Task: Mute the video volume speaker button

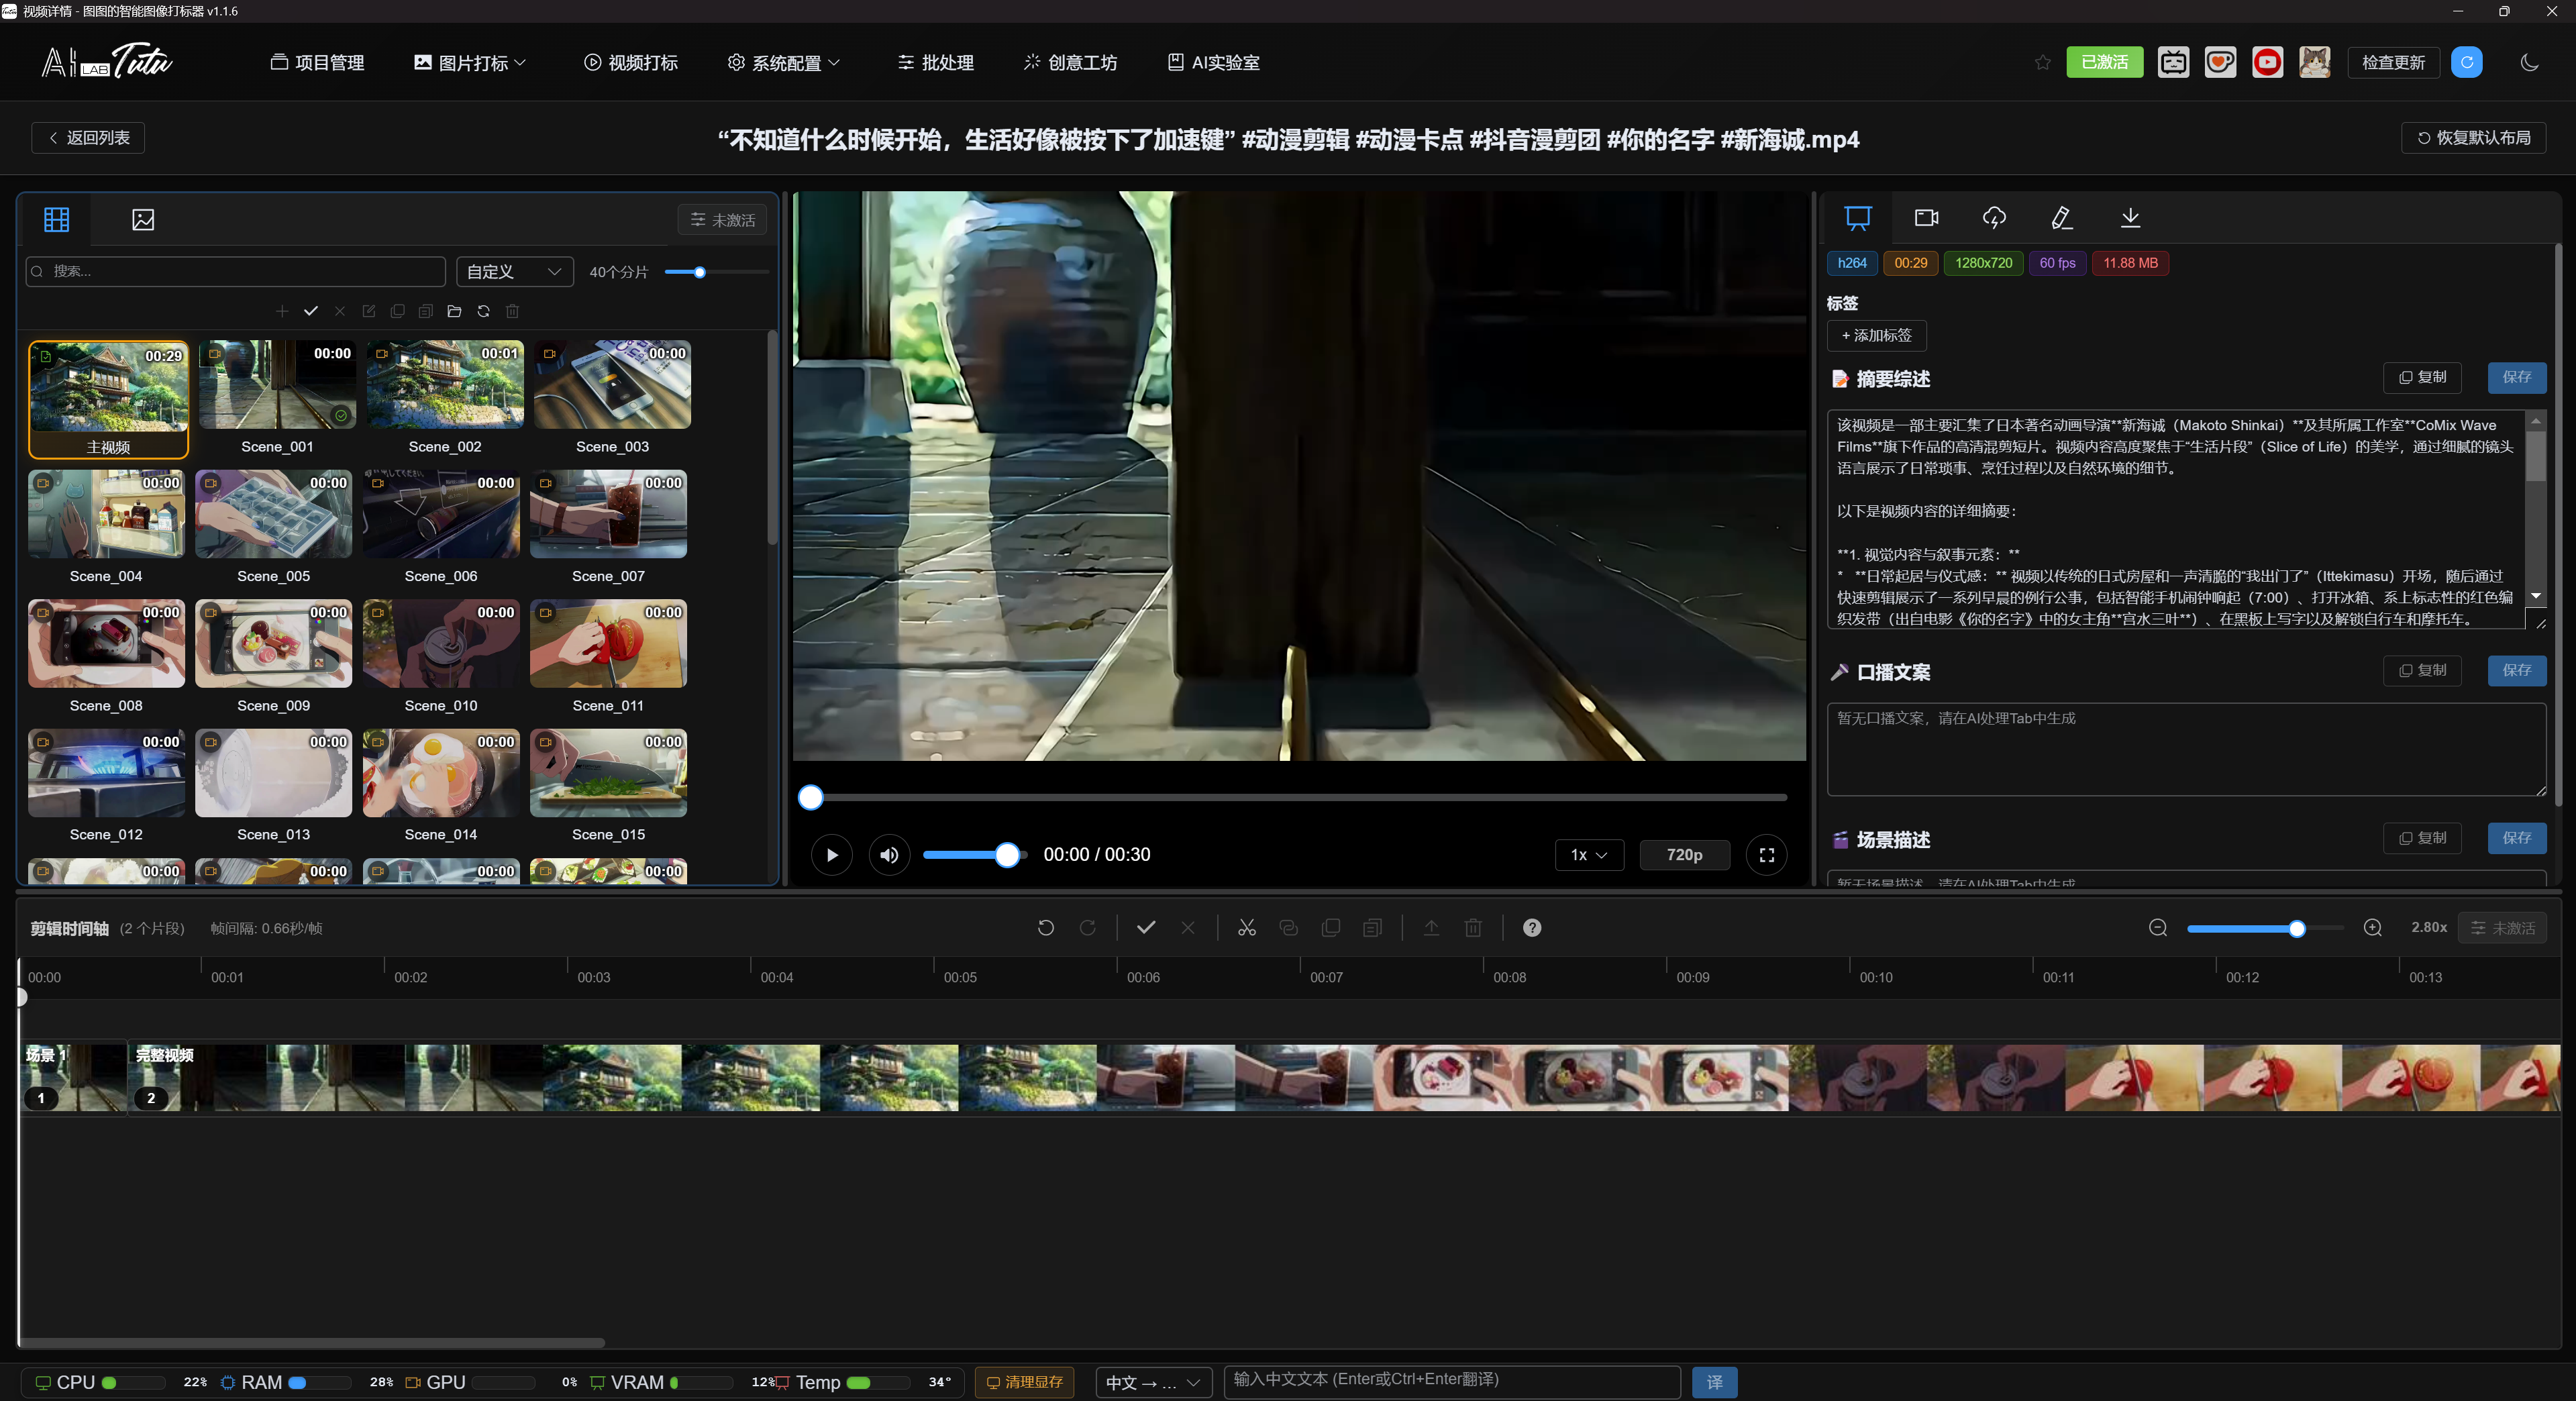Action: 889,855
